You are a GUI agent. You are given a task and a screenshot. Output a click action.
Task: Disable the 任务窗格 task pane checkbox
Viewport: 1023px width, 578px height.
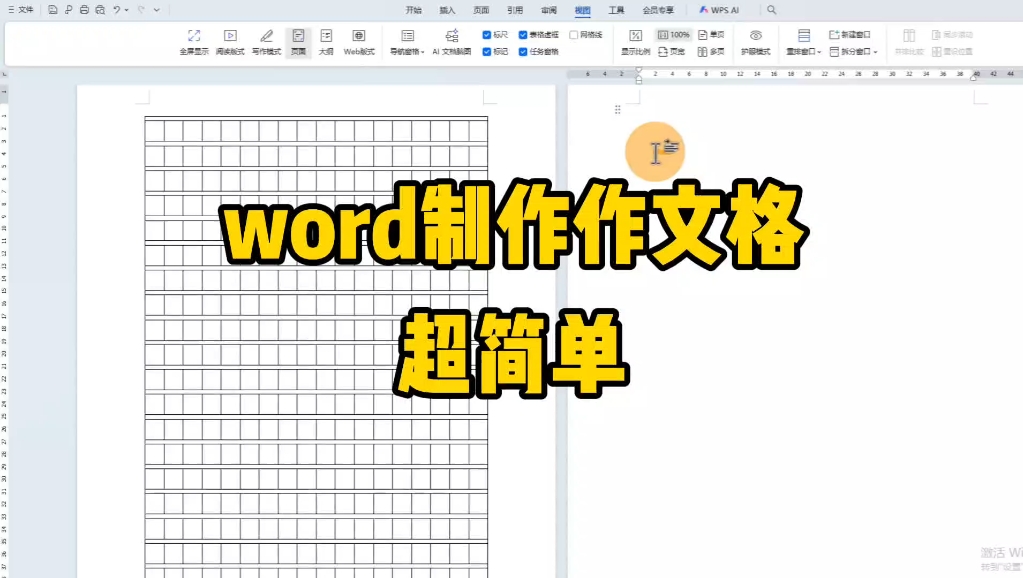[523, 52]
